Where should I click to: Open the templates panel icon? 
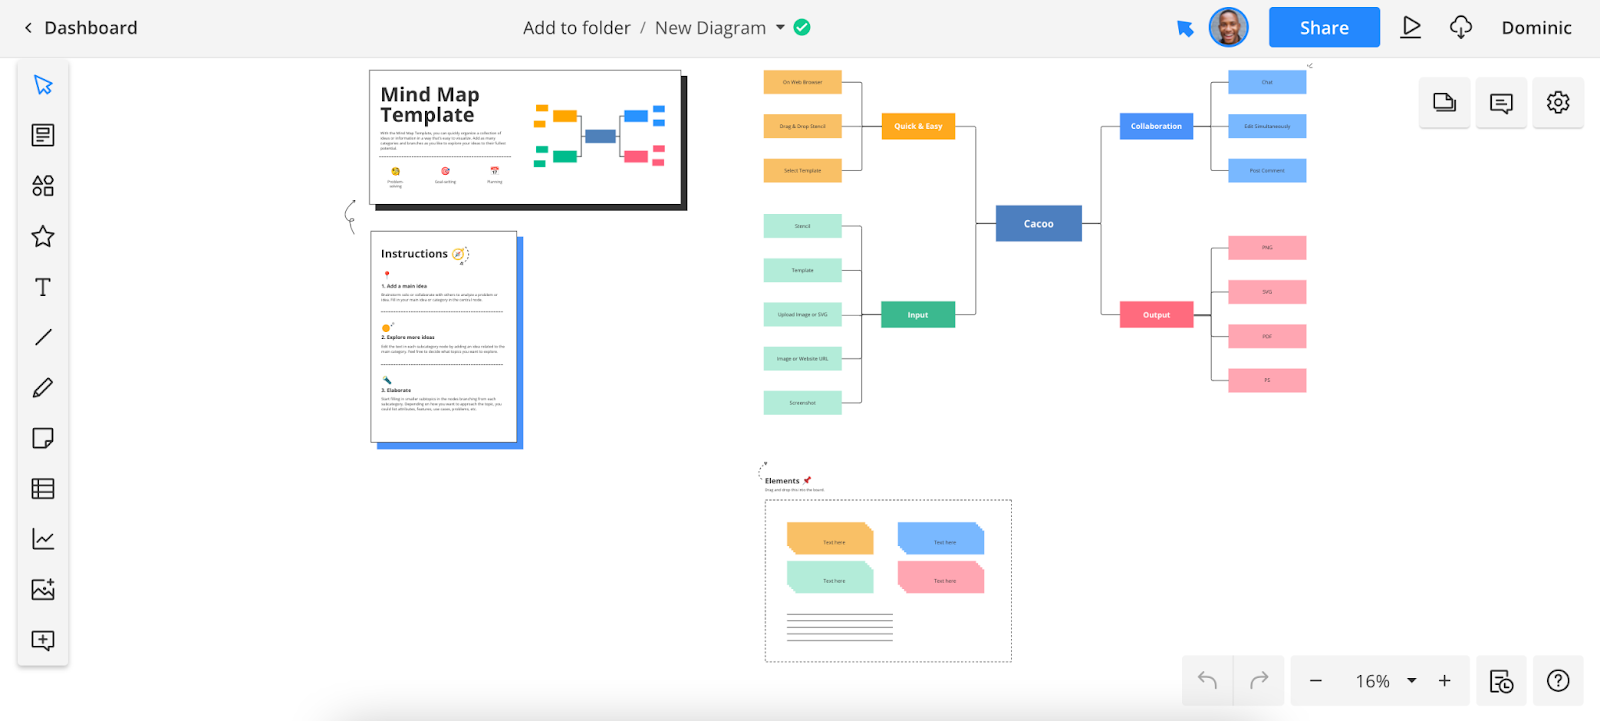click(43, 135)
